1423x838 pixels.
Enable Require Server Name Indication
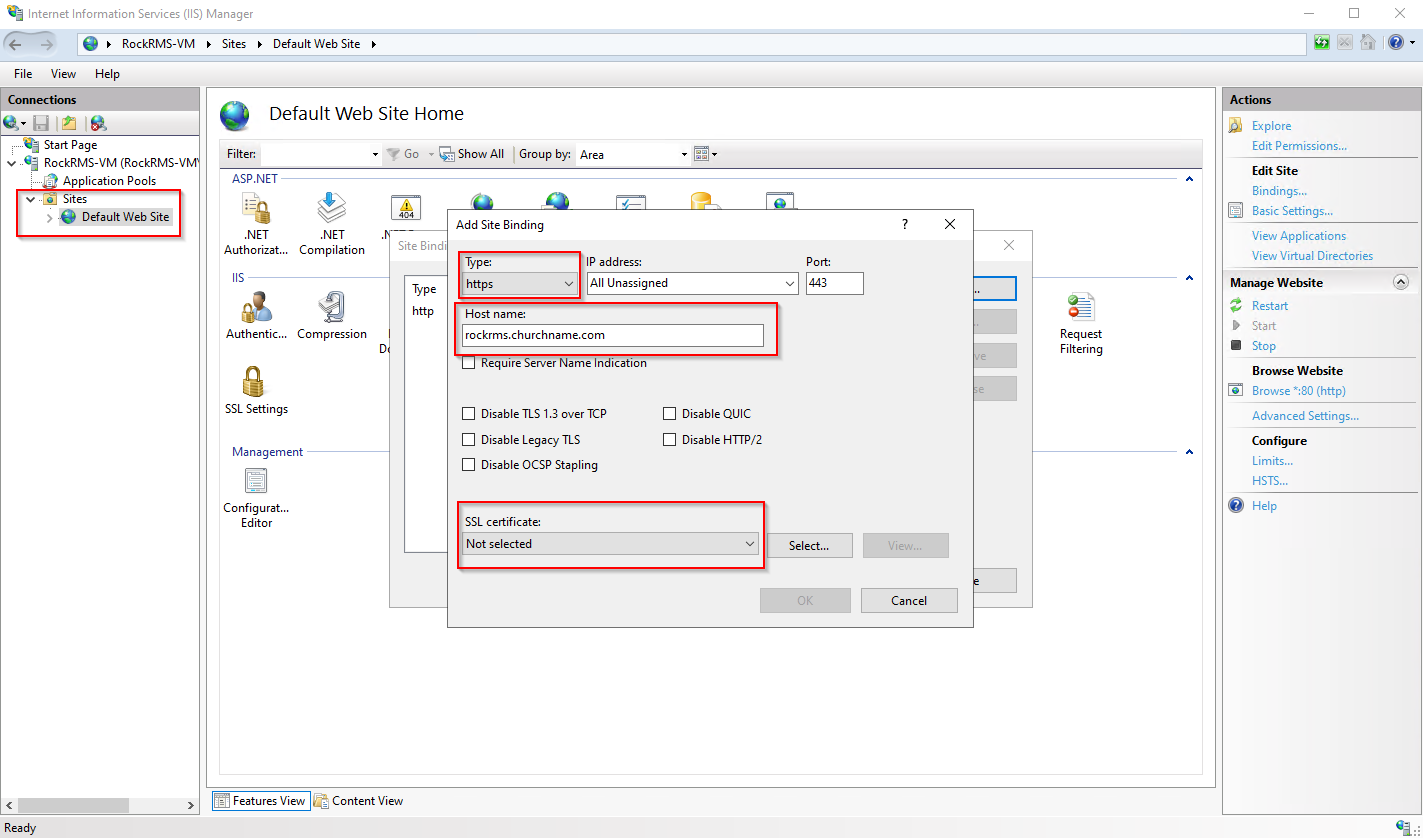[468, 363]
